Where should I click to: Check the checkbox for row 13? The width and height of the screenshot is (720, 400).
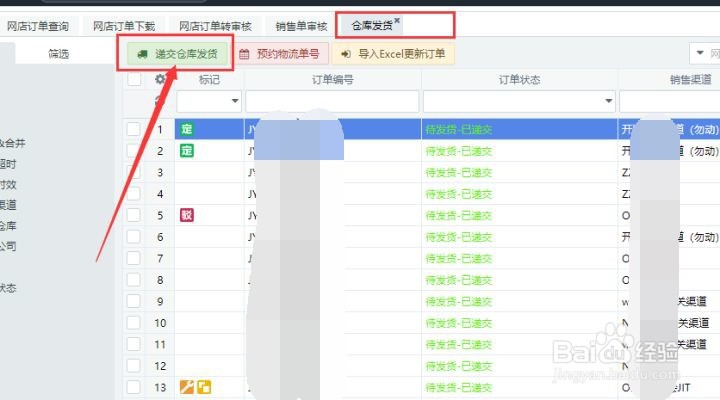point(134,387)
